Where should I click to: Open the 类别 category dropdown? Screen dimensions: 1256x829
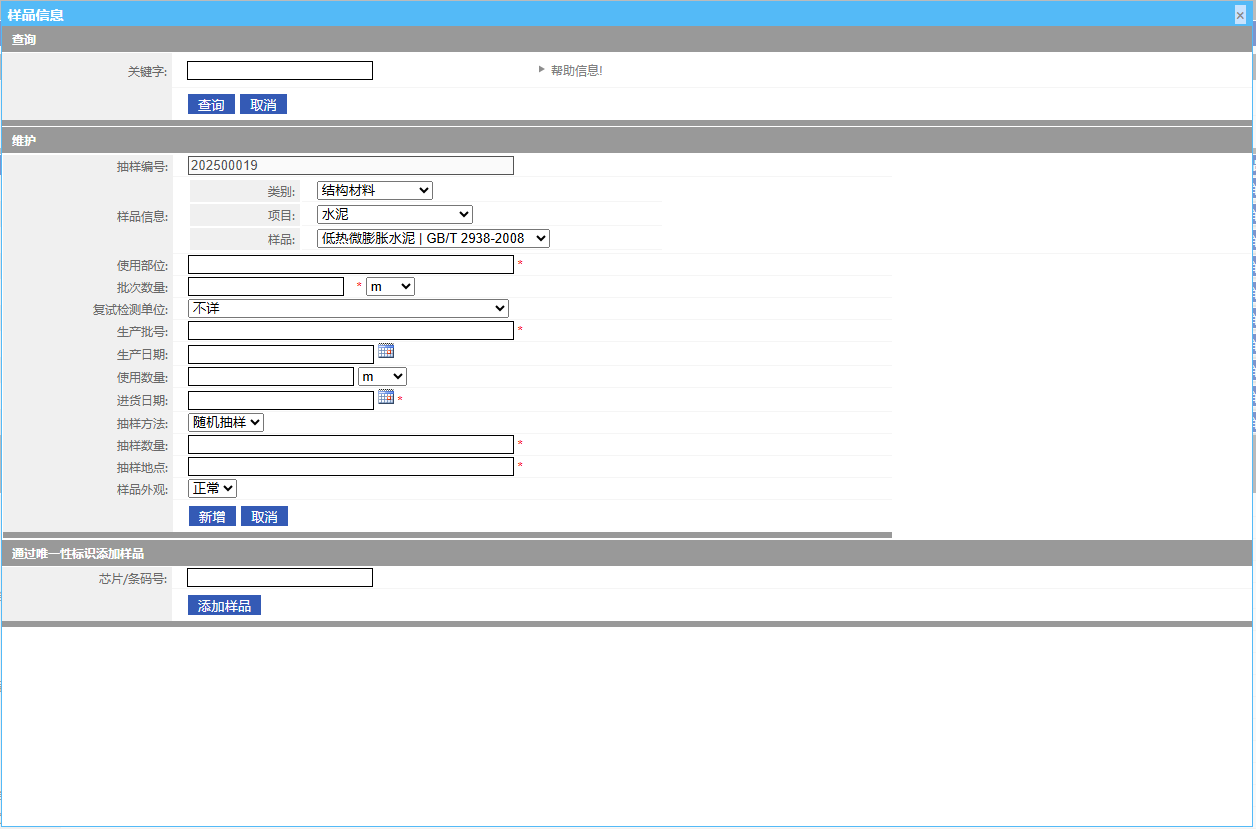click(x=374, y=190)
